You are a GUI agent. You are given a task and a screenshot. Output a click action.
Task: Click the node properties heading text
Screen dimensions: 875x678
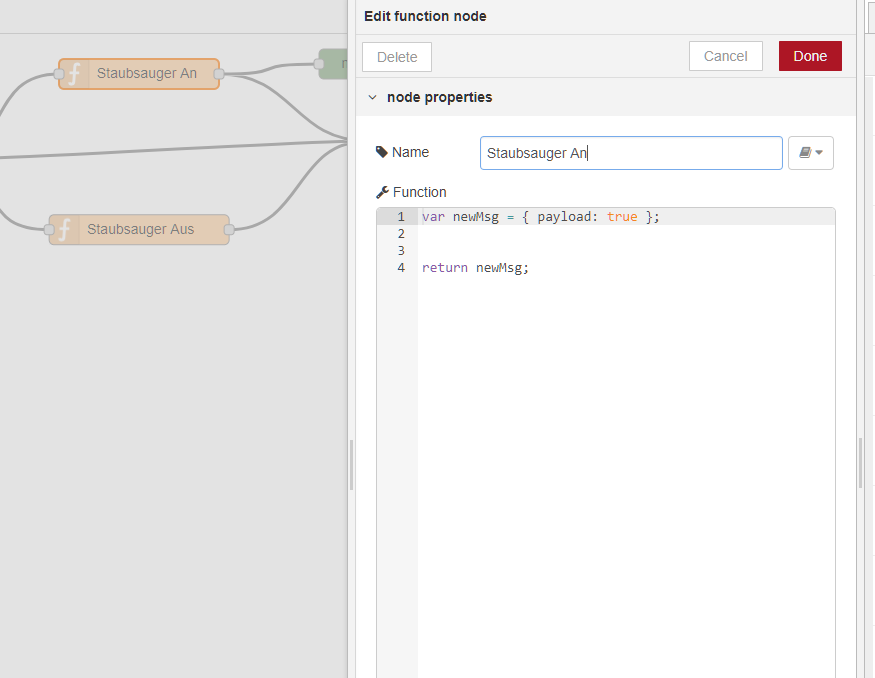[x=440, y=97]
